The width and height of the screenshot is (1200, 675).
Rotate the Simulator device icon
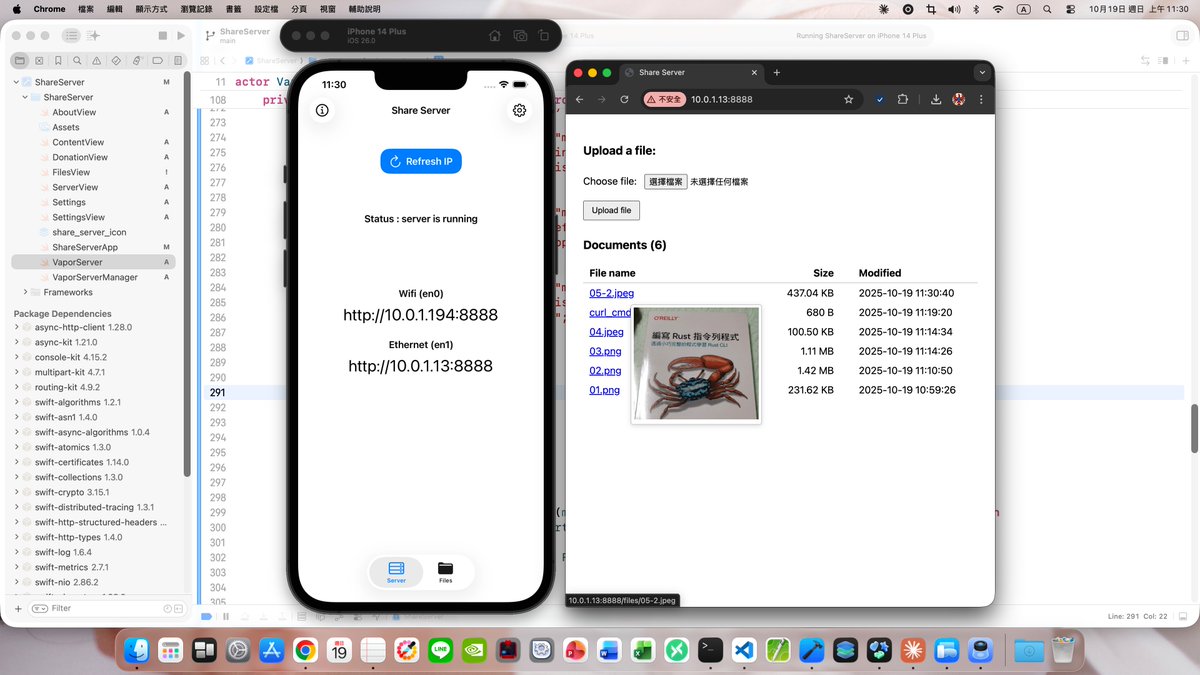point(546,35)
